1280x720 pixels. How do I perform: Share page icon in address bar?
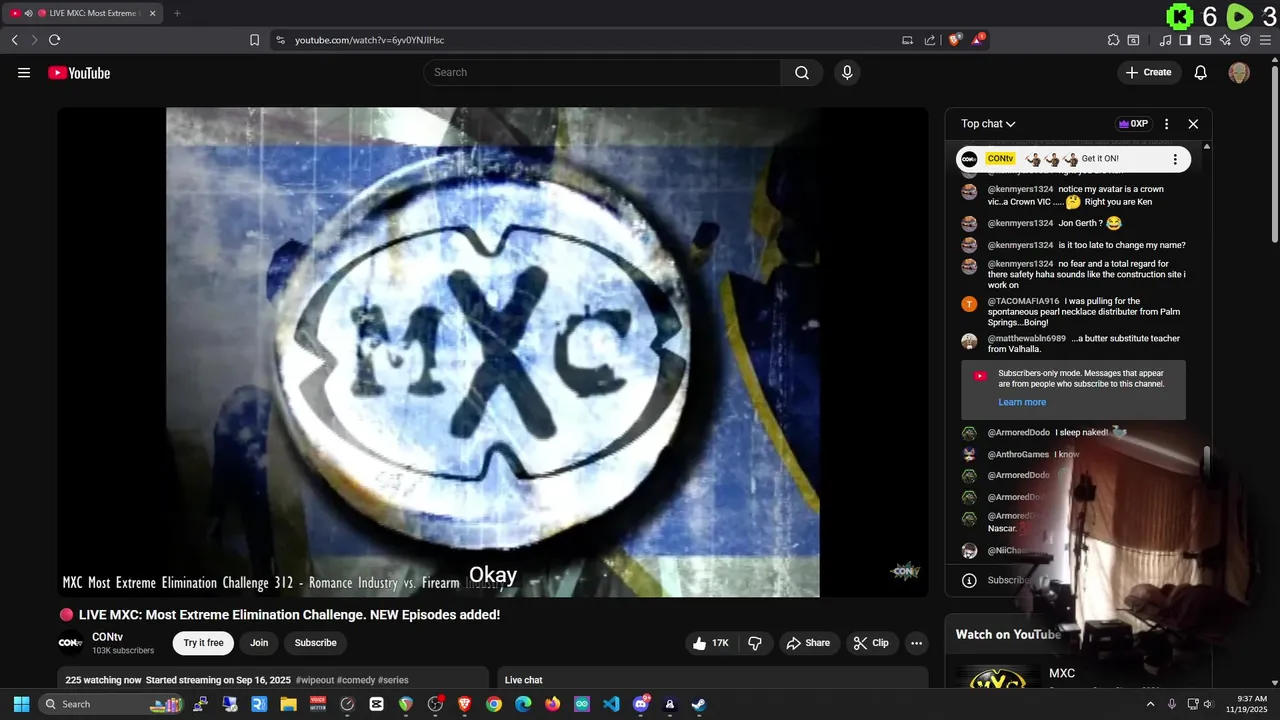930,40
